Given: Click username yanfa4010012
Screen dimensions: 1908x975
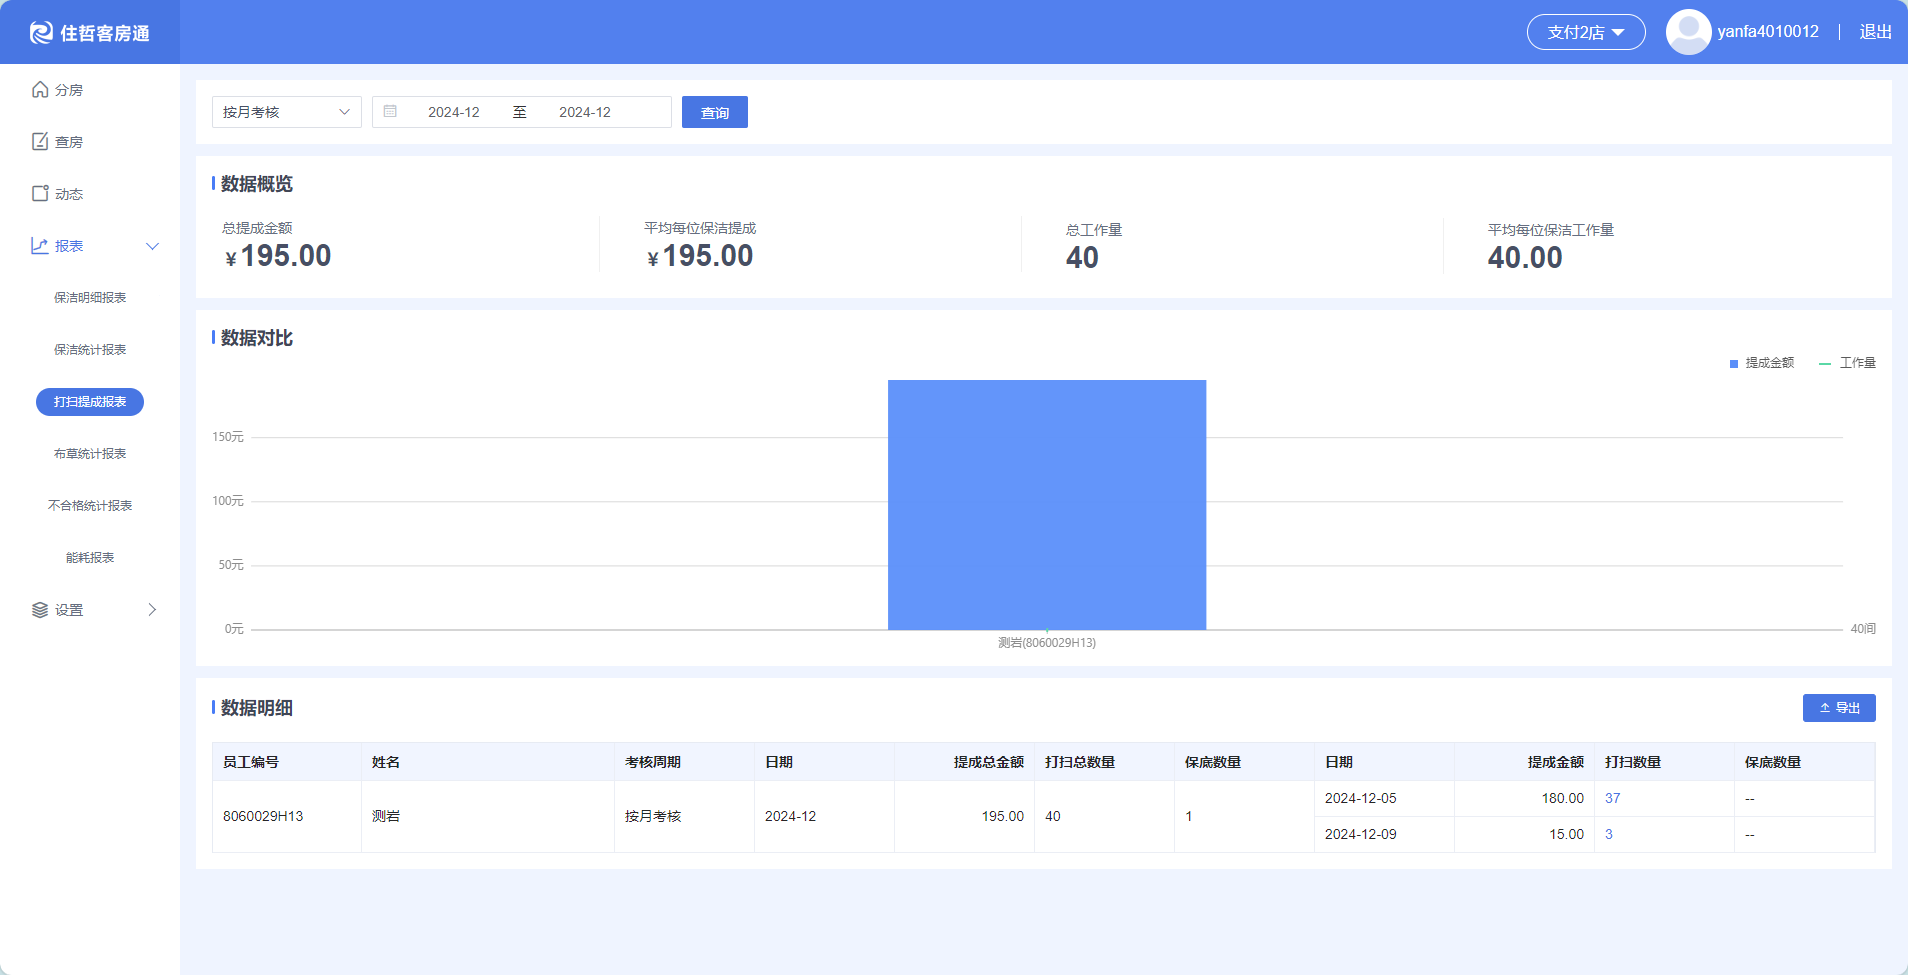Looking at the screenshot, I should (x=1768, y=32).
